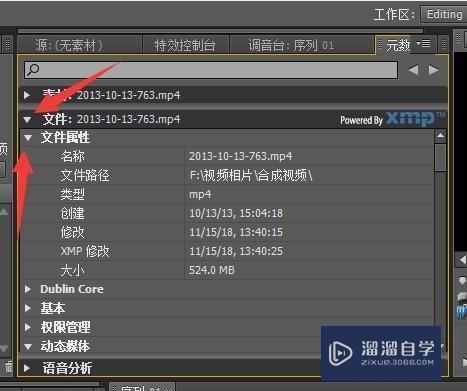Click the 创建 property label
This screenshot has height=391, width=467.
72,213
